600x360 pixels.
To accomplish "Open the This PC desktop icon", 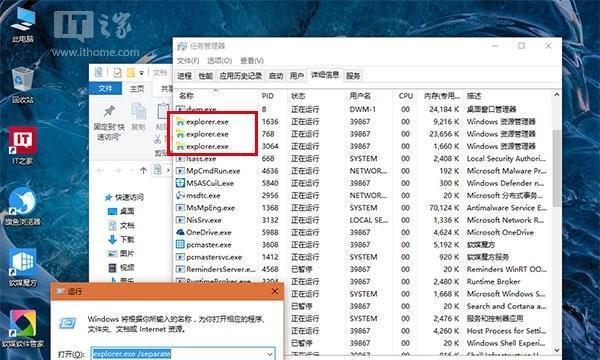I will click(x=23, y=24).
